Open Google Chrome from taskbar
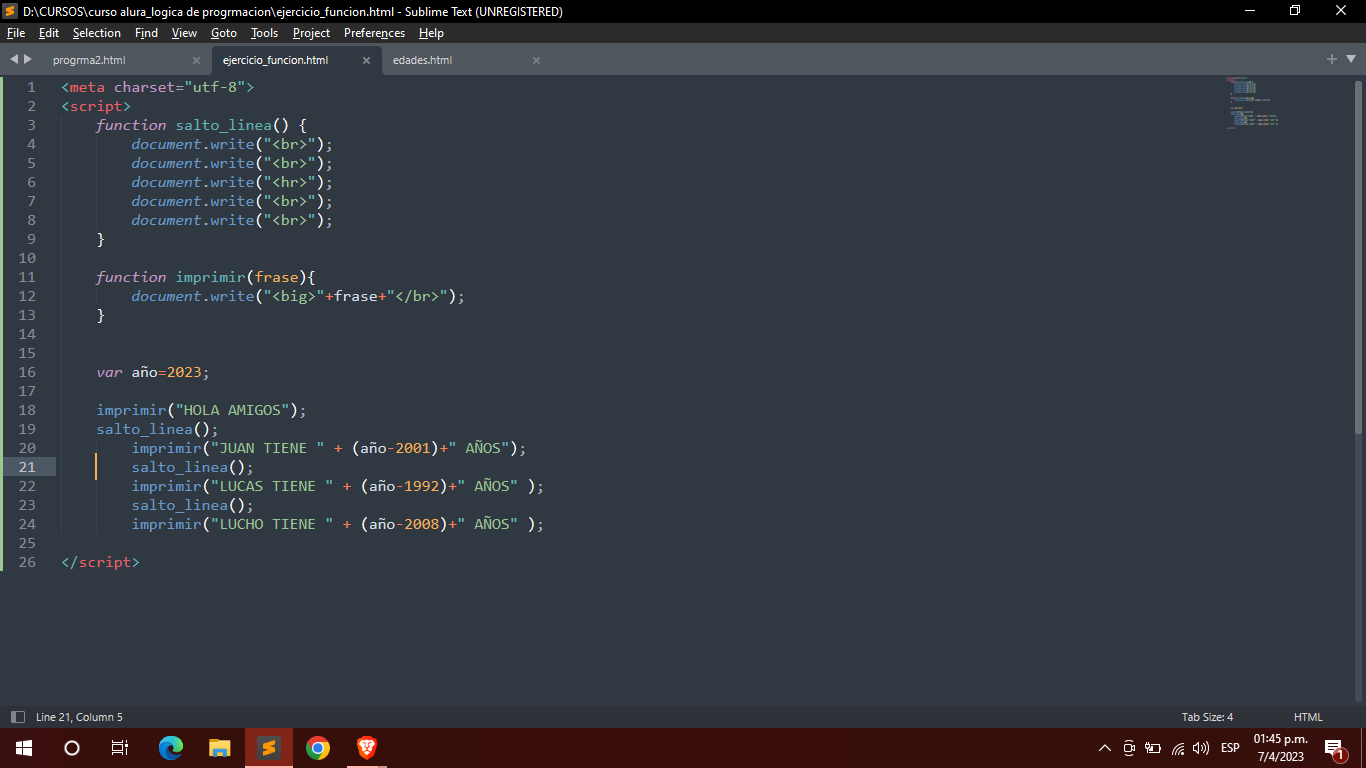 [318, 747]
